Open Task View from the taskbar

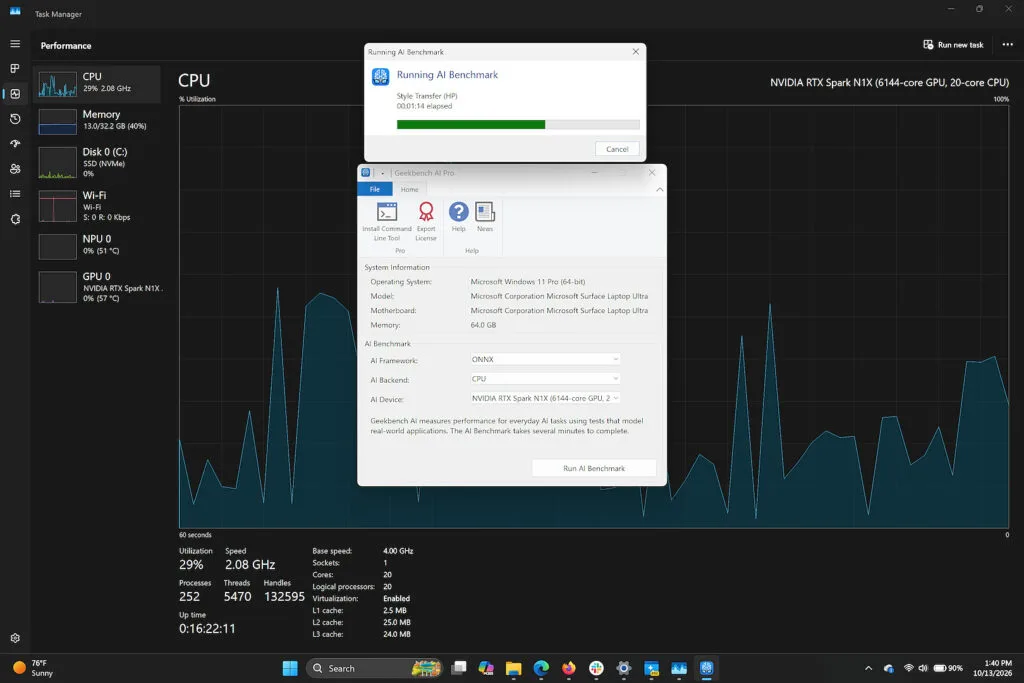coord(459,668)
